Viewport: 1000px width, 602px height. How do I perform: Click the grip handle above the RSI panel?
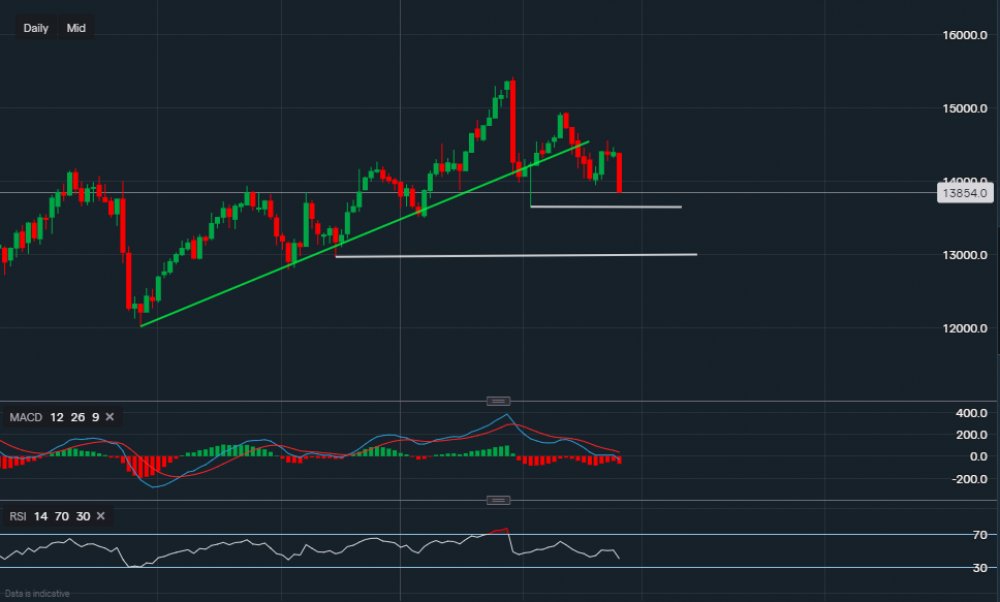click(497, 499)
